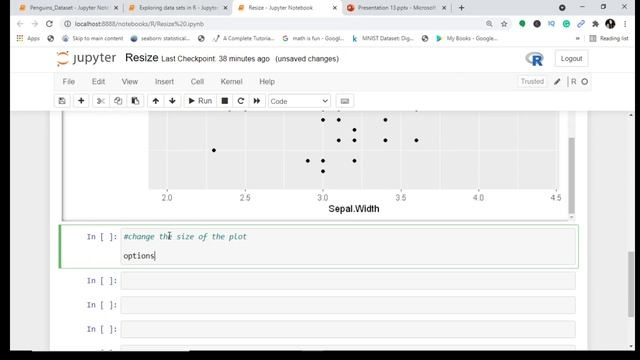Switch to the Presentation 13.pptx browser tab
Screen dimensions: 640x360
coord(396,8)
